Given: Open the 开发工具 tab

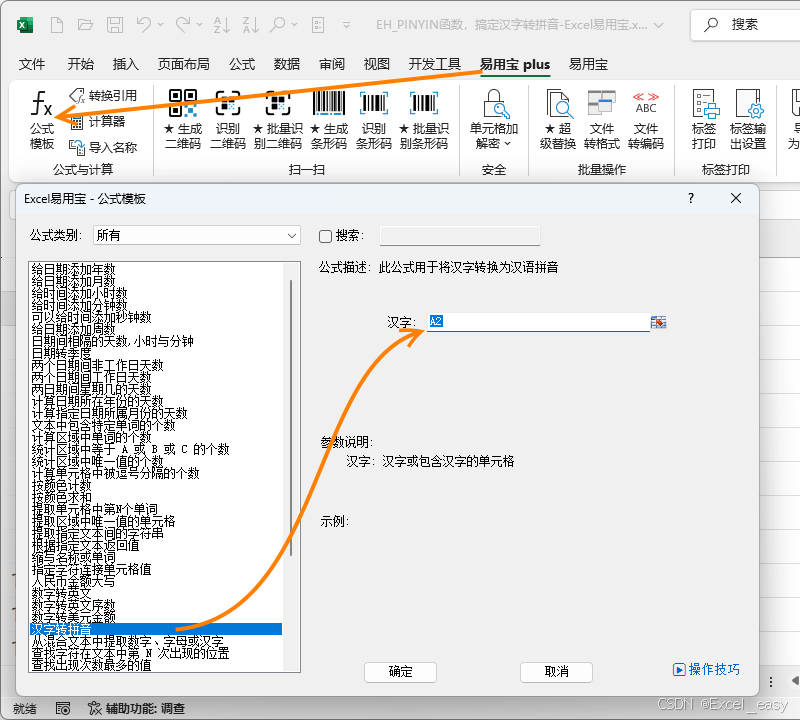Looking at the screenshot, I should [435, 64].
